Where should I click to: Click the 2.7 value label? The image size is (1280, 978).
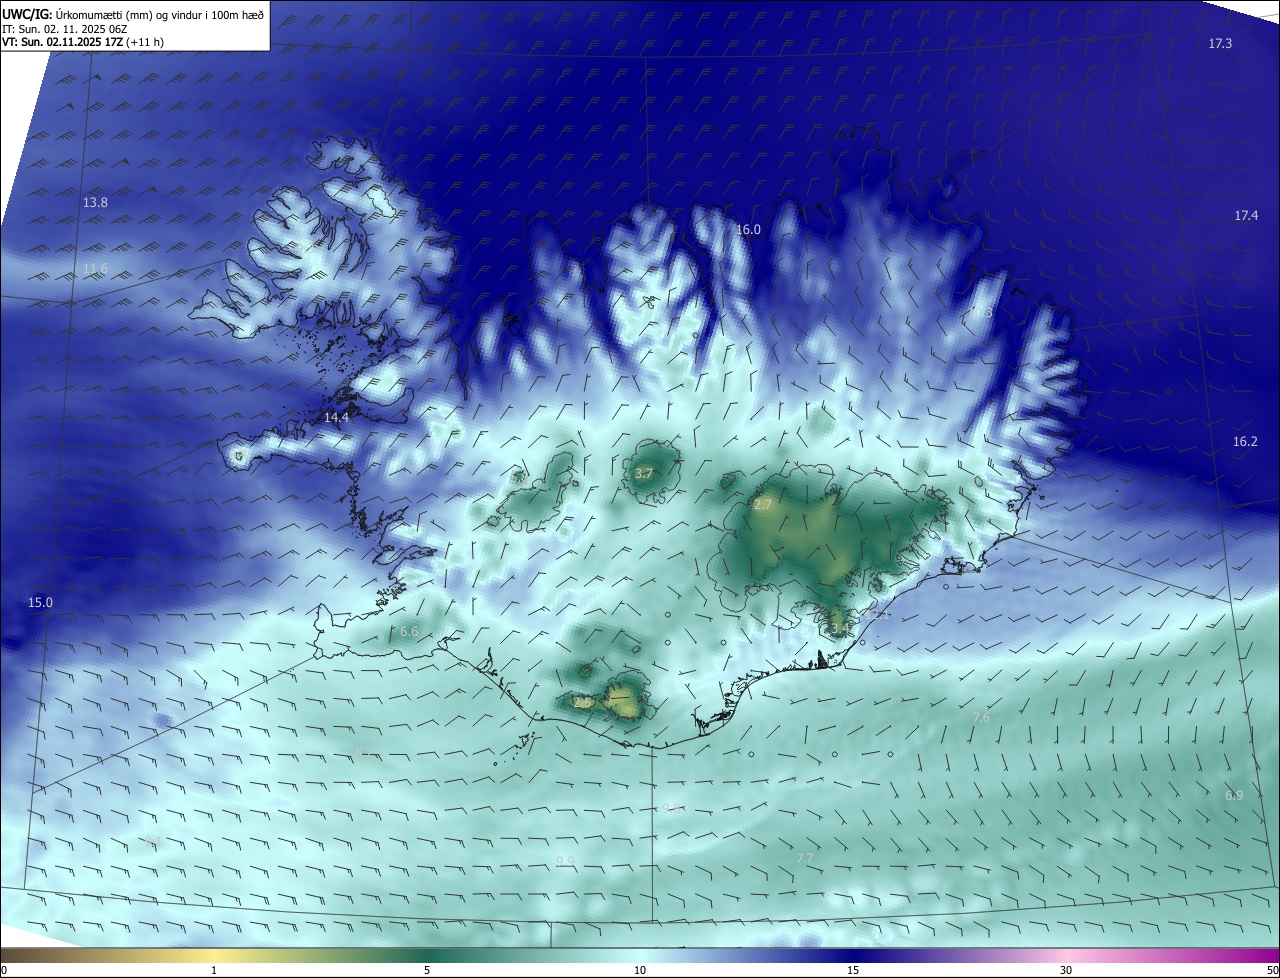coord(762,505)
